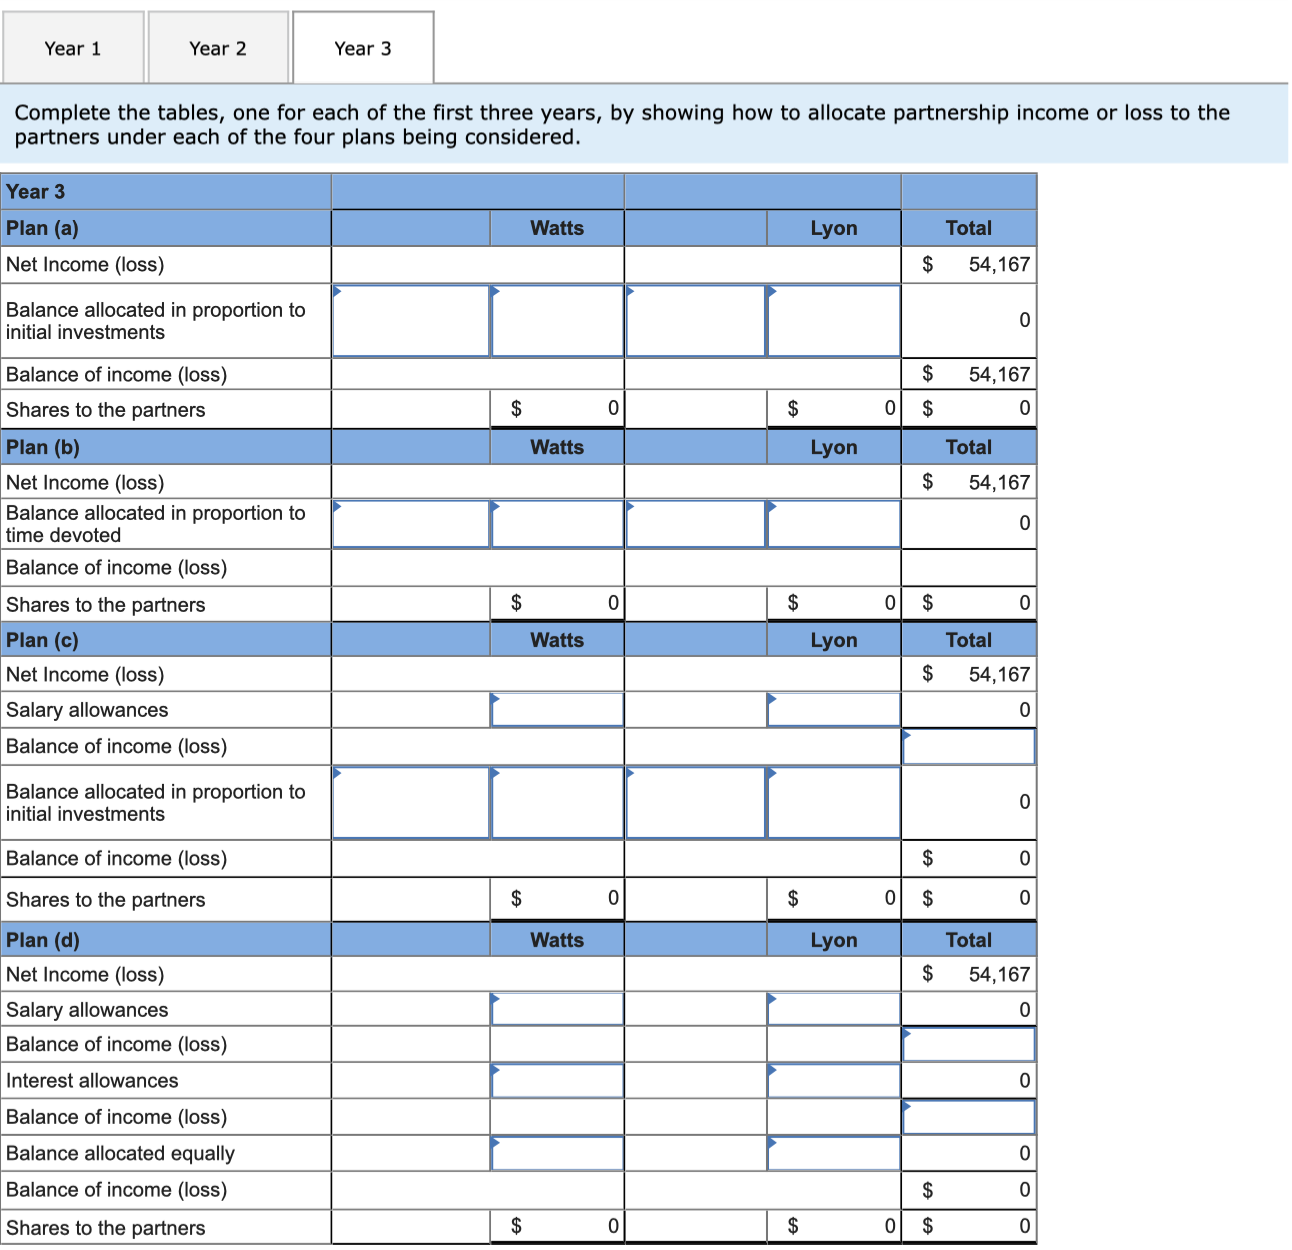Click Lyon salary allowances cell in Plan (c)
This screenshot has width=1292, height=1250.
click(x=833, y=710)
